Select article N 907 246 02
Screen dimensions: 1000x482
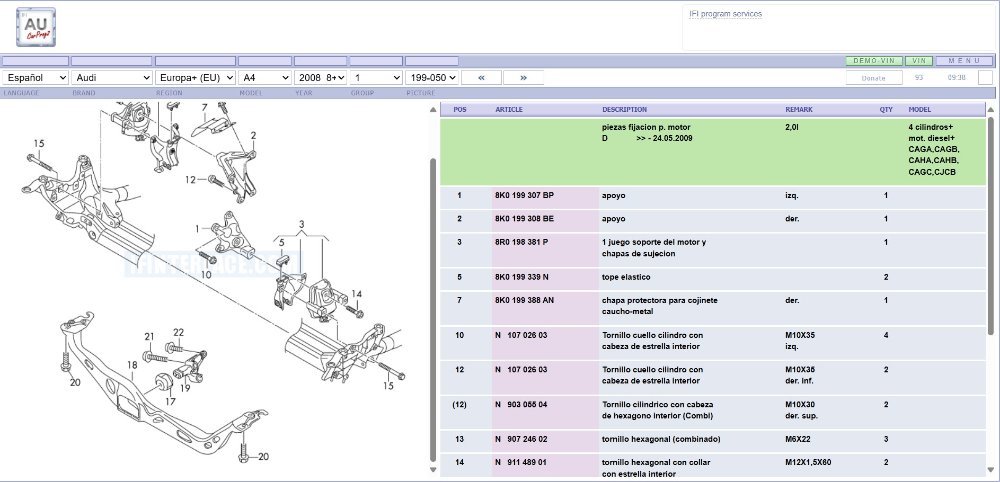pos(521,439)
